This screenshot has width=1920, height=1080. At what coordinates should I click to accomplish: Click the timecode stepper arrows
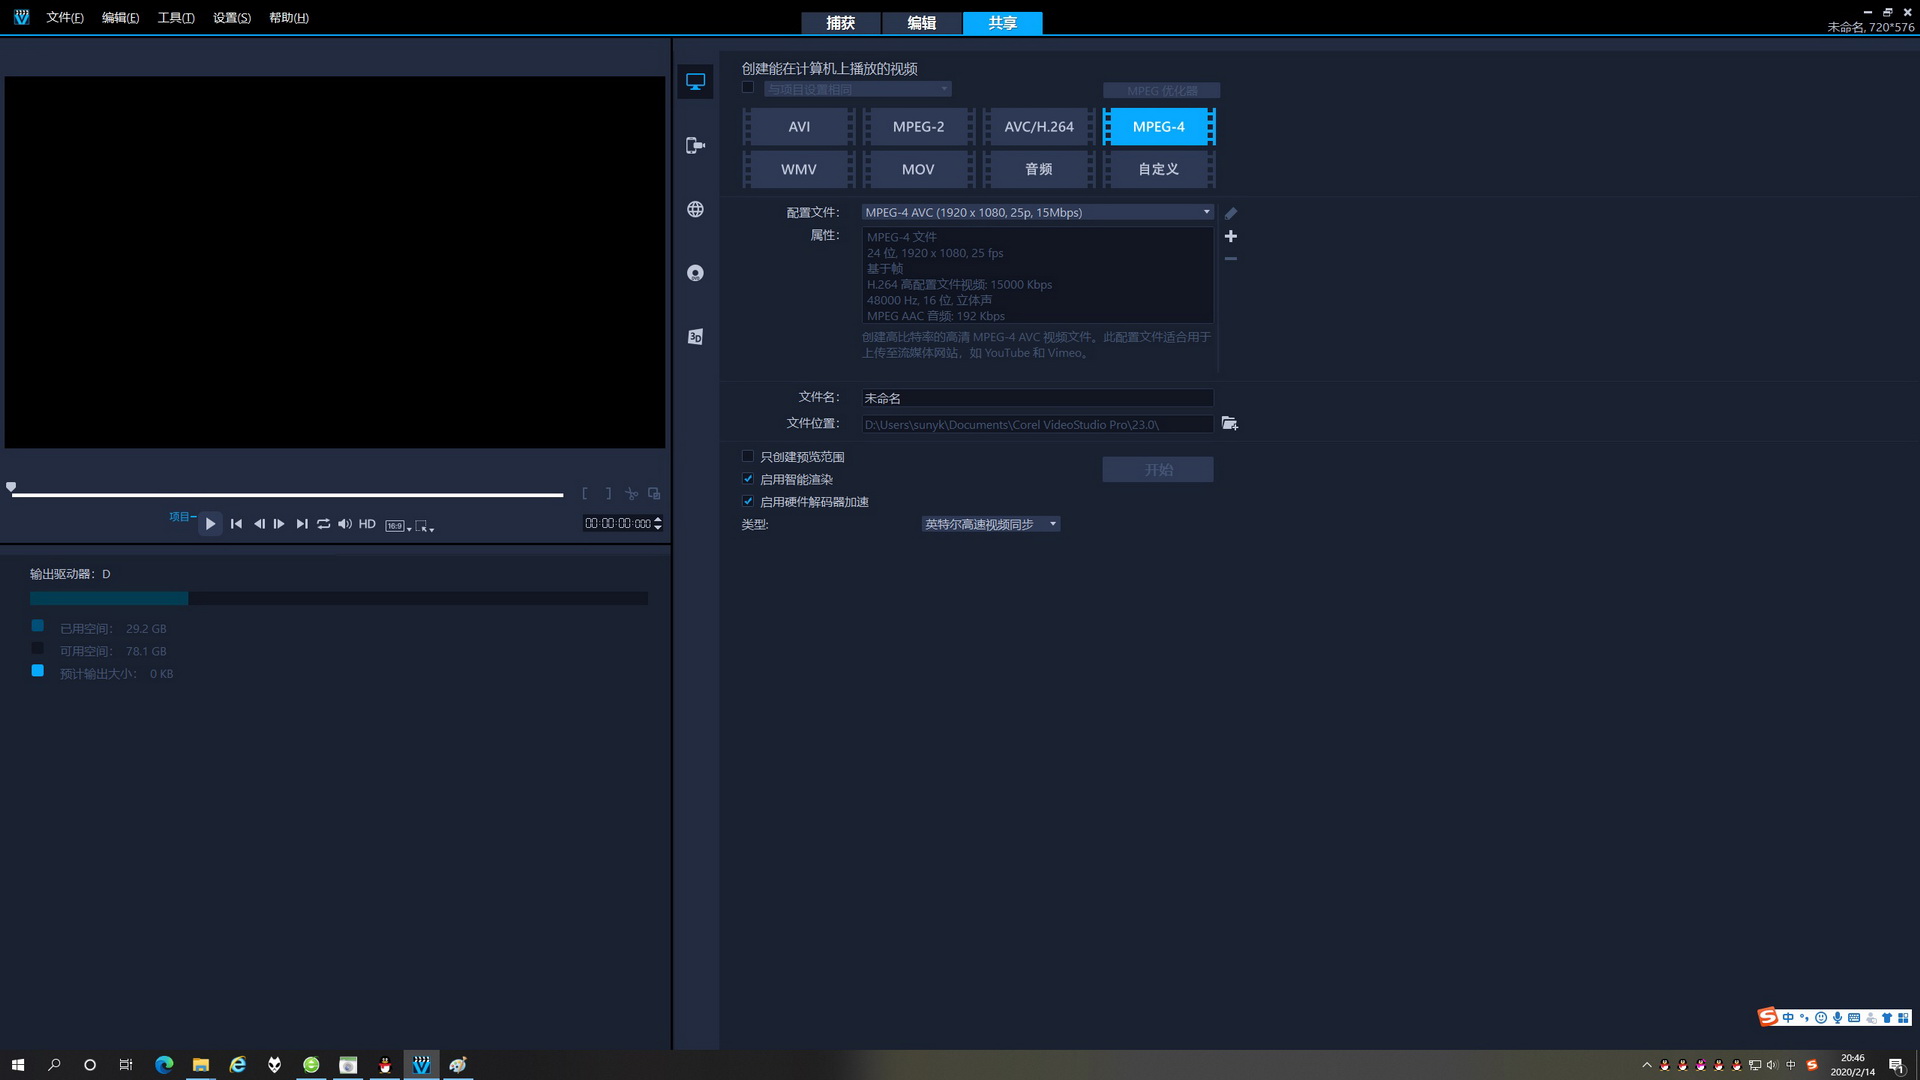click(658, 524)
